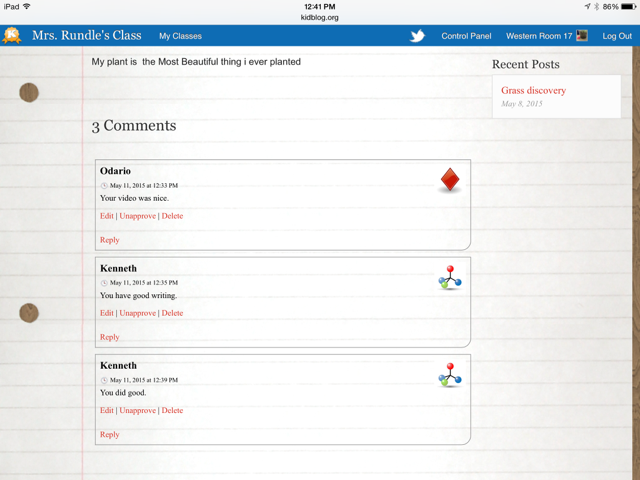The image size is (640, 480).
Task: Tap the clock icon on Odario's comment
Action: [104, 185]
